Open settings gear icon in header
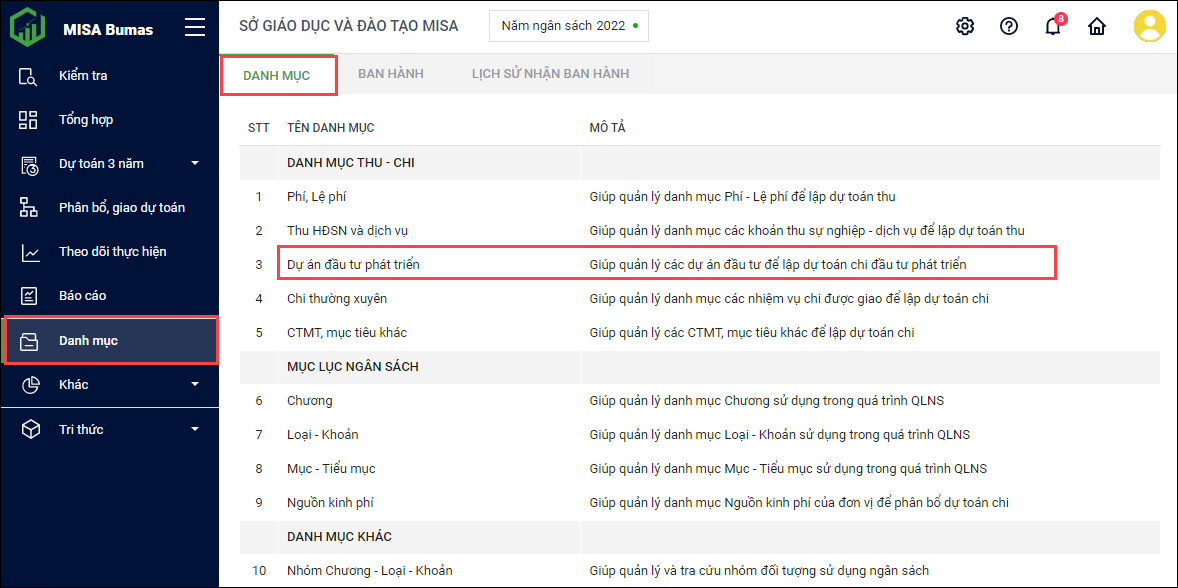This screenshot has width=1178, height=588. [x=965, y=27]
